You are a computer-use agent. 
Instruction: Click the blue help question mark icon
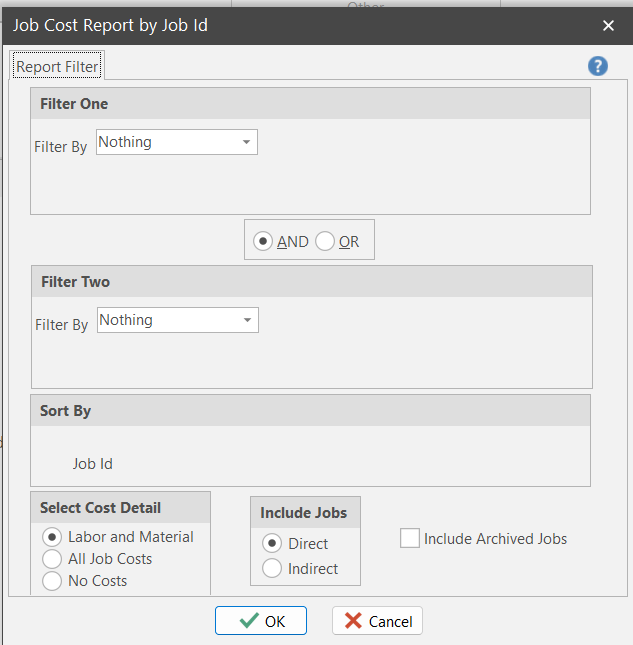(598, 66)
